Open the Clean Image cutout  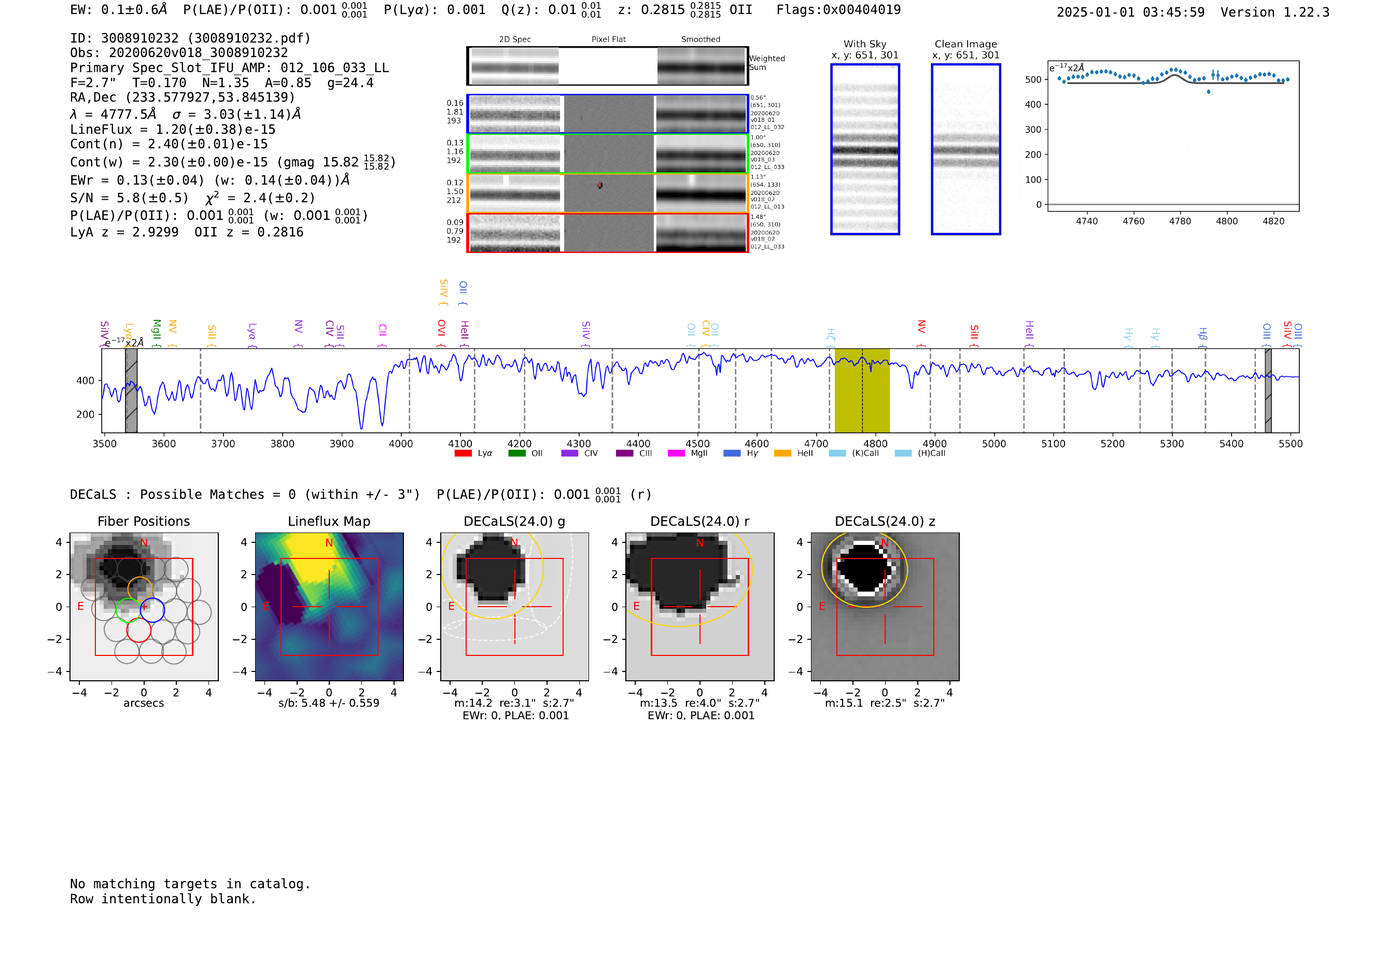click(x=966, y=149)
